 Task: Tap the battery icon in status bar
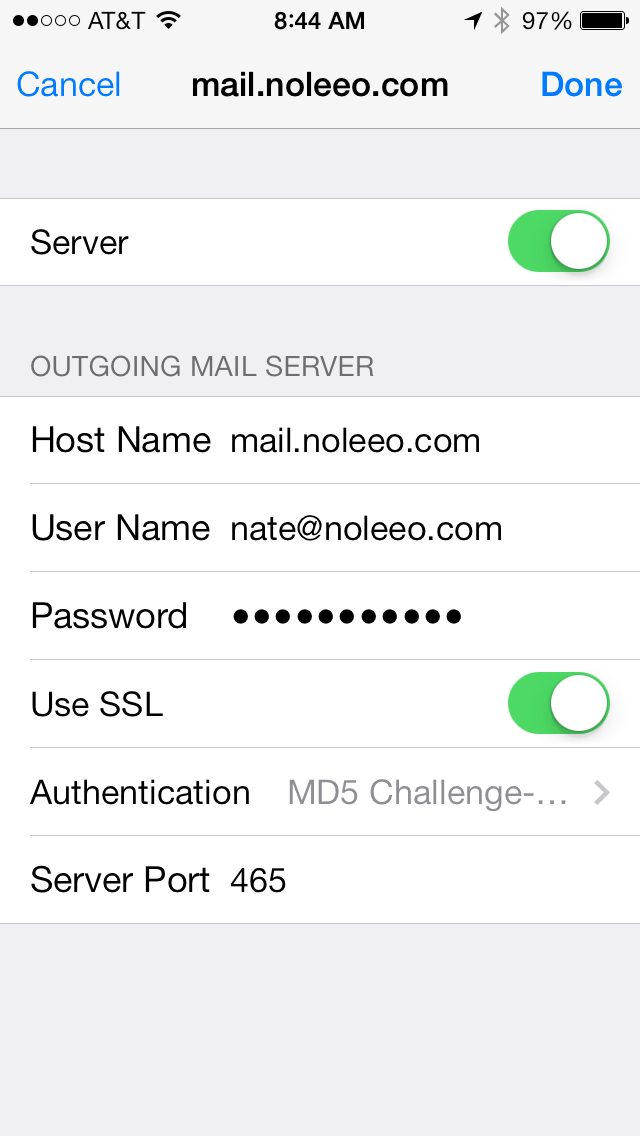pos(604,21)
